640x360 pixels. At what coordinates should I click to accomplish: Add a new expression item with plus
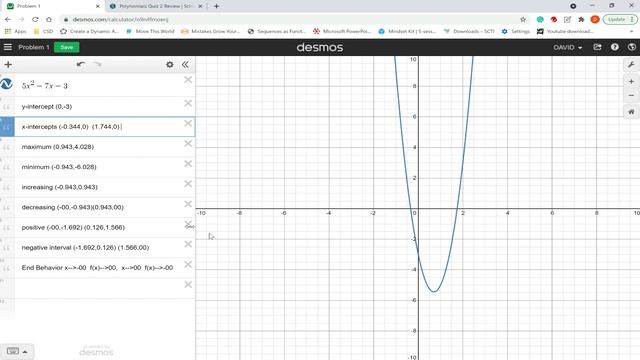tap(8, 64)
